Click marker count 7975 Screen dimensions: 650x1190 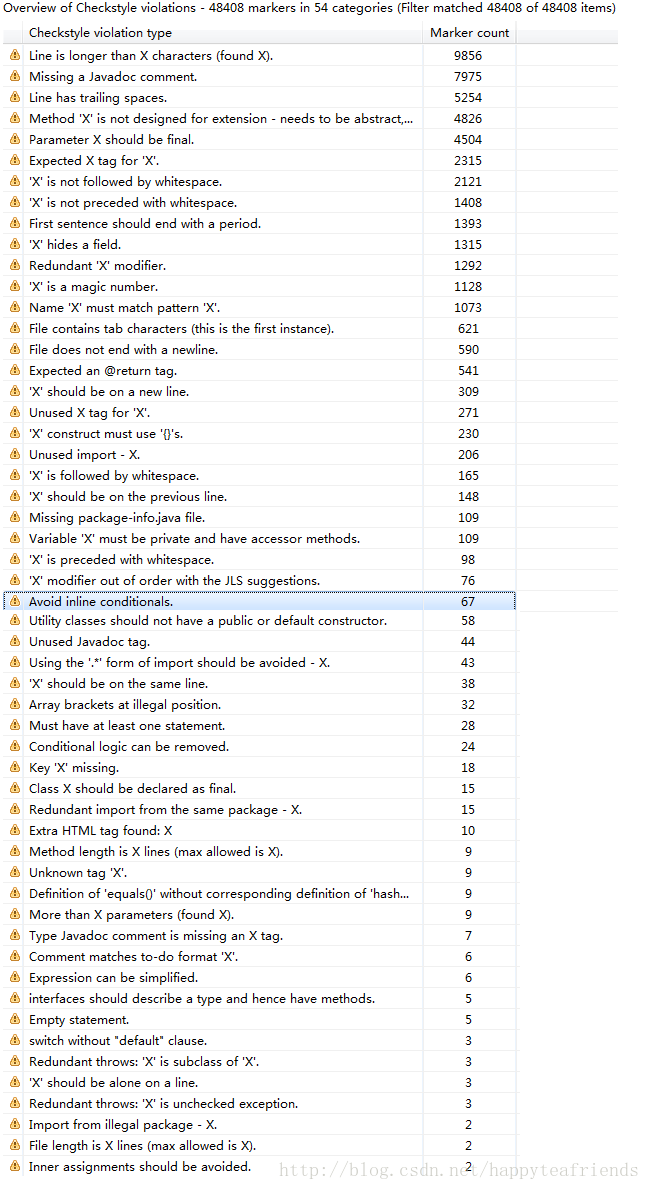click(468, 77)
